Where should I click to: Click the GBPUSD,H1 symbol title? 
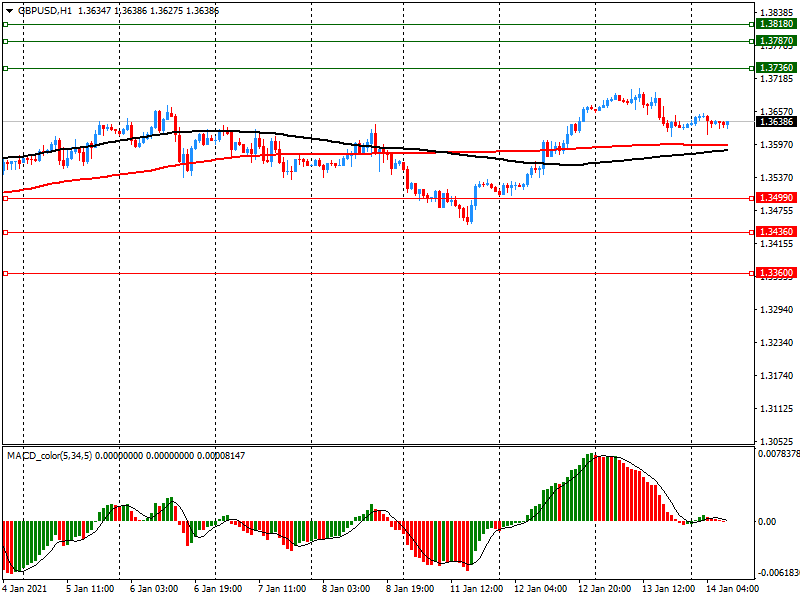45,10
